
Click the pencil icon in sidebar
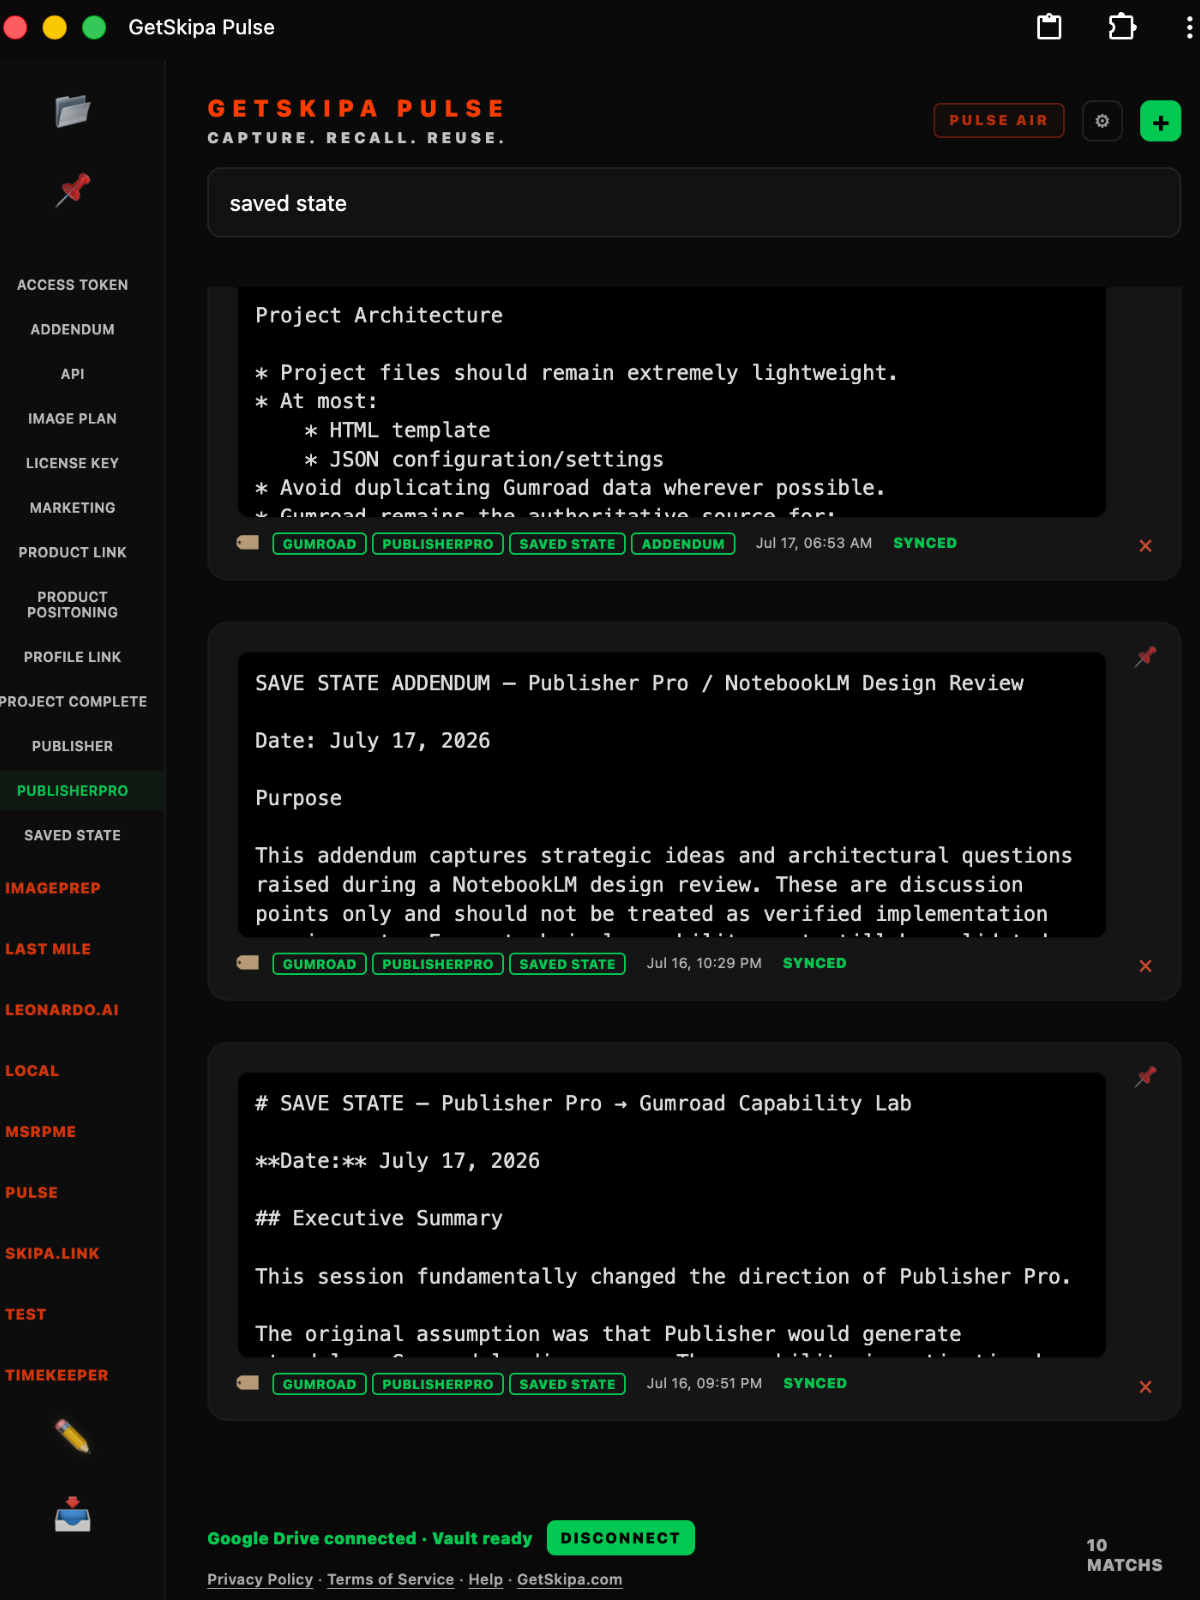pos(72,1436)
